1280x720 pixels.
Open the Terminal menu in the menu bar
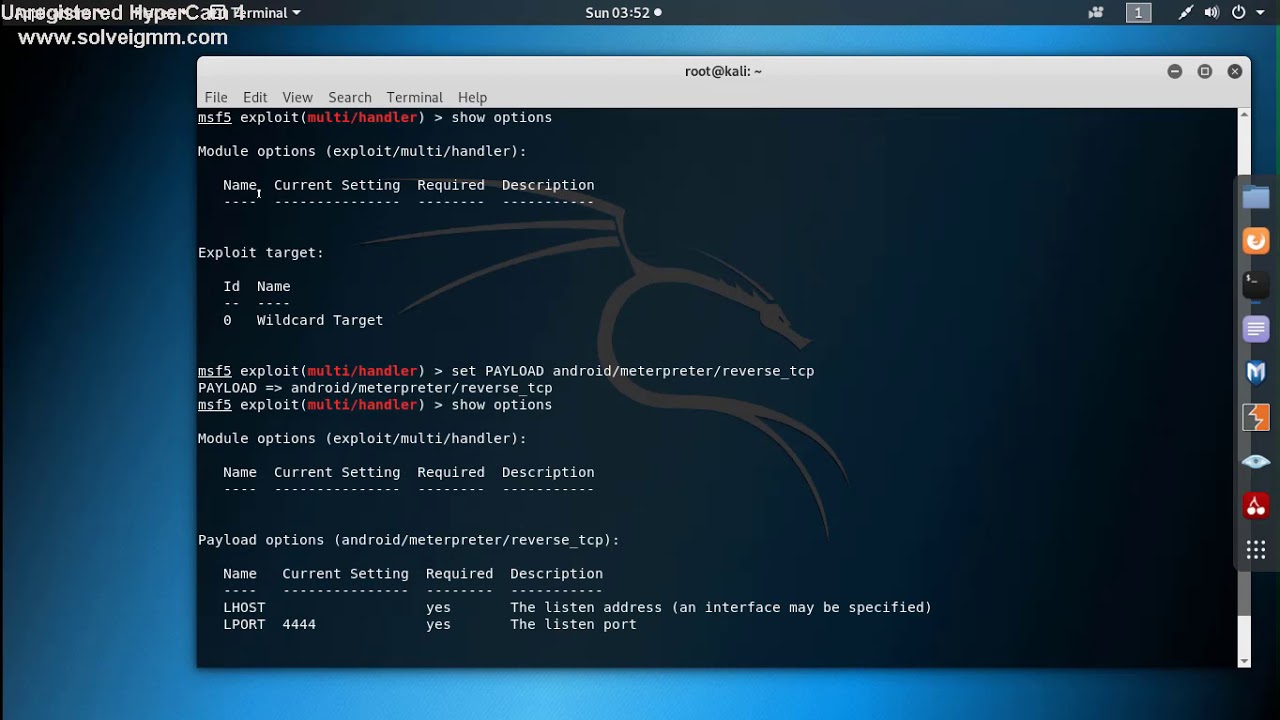click(414, 97)
